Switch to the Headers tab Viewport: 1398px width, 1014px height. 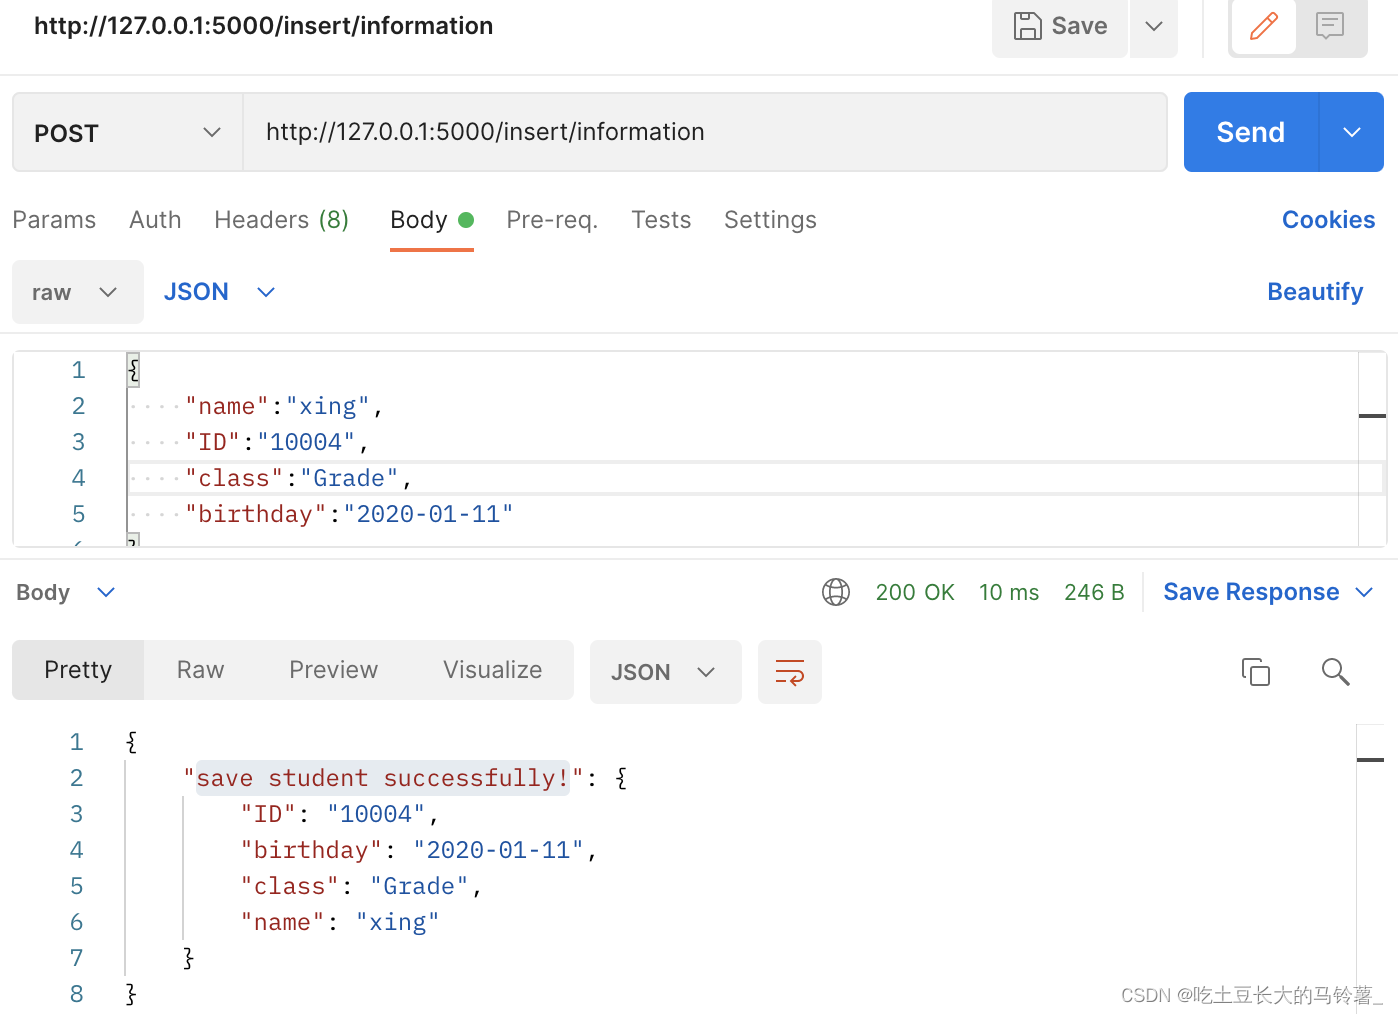coord(281,220)
